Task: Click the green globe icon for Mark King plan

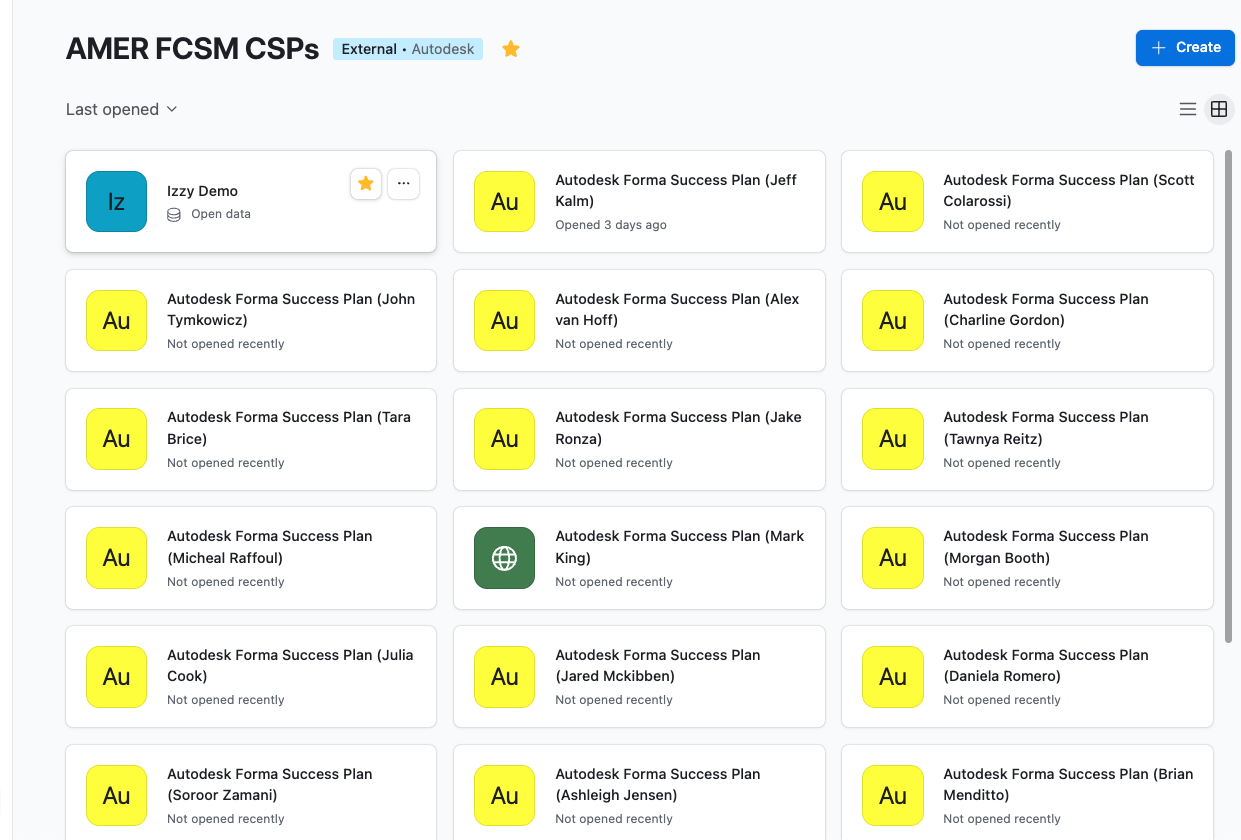Action: 504,558
